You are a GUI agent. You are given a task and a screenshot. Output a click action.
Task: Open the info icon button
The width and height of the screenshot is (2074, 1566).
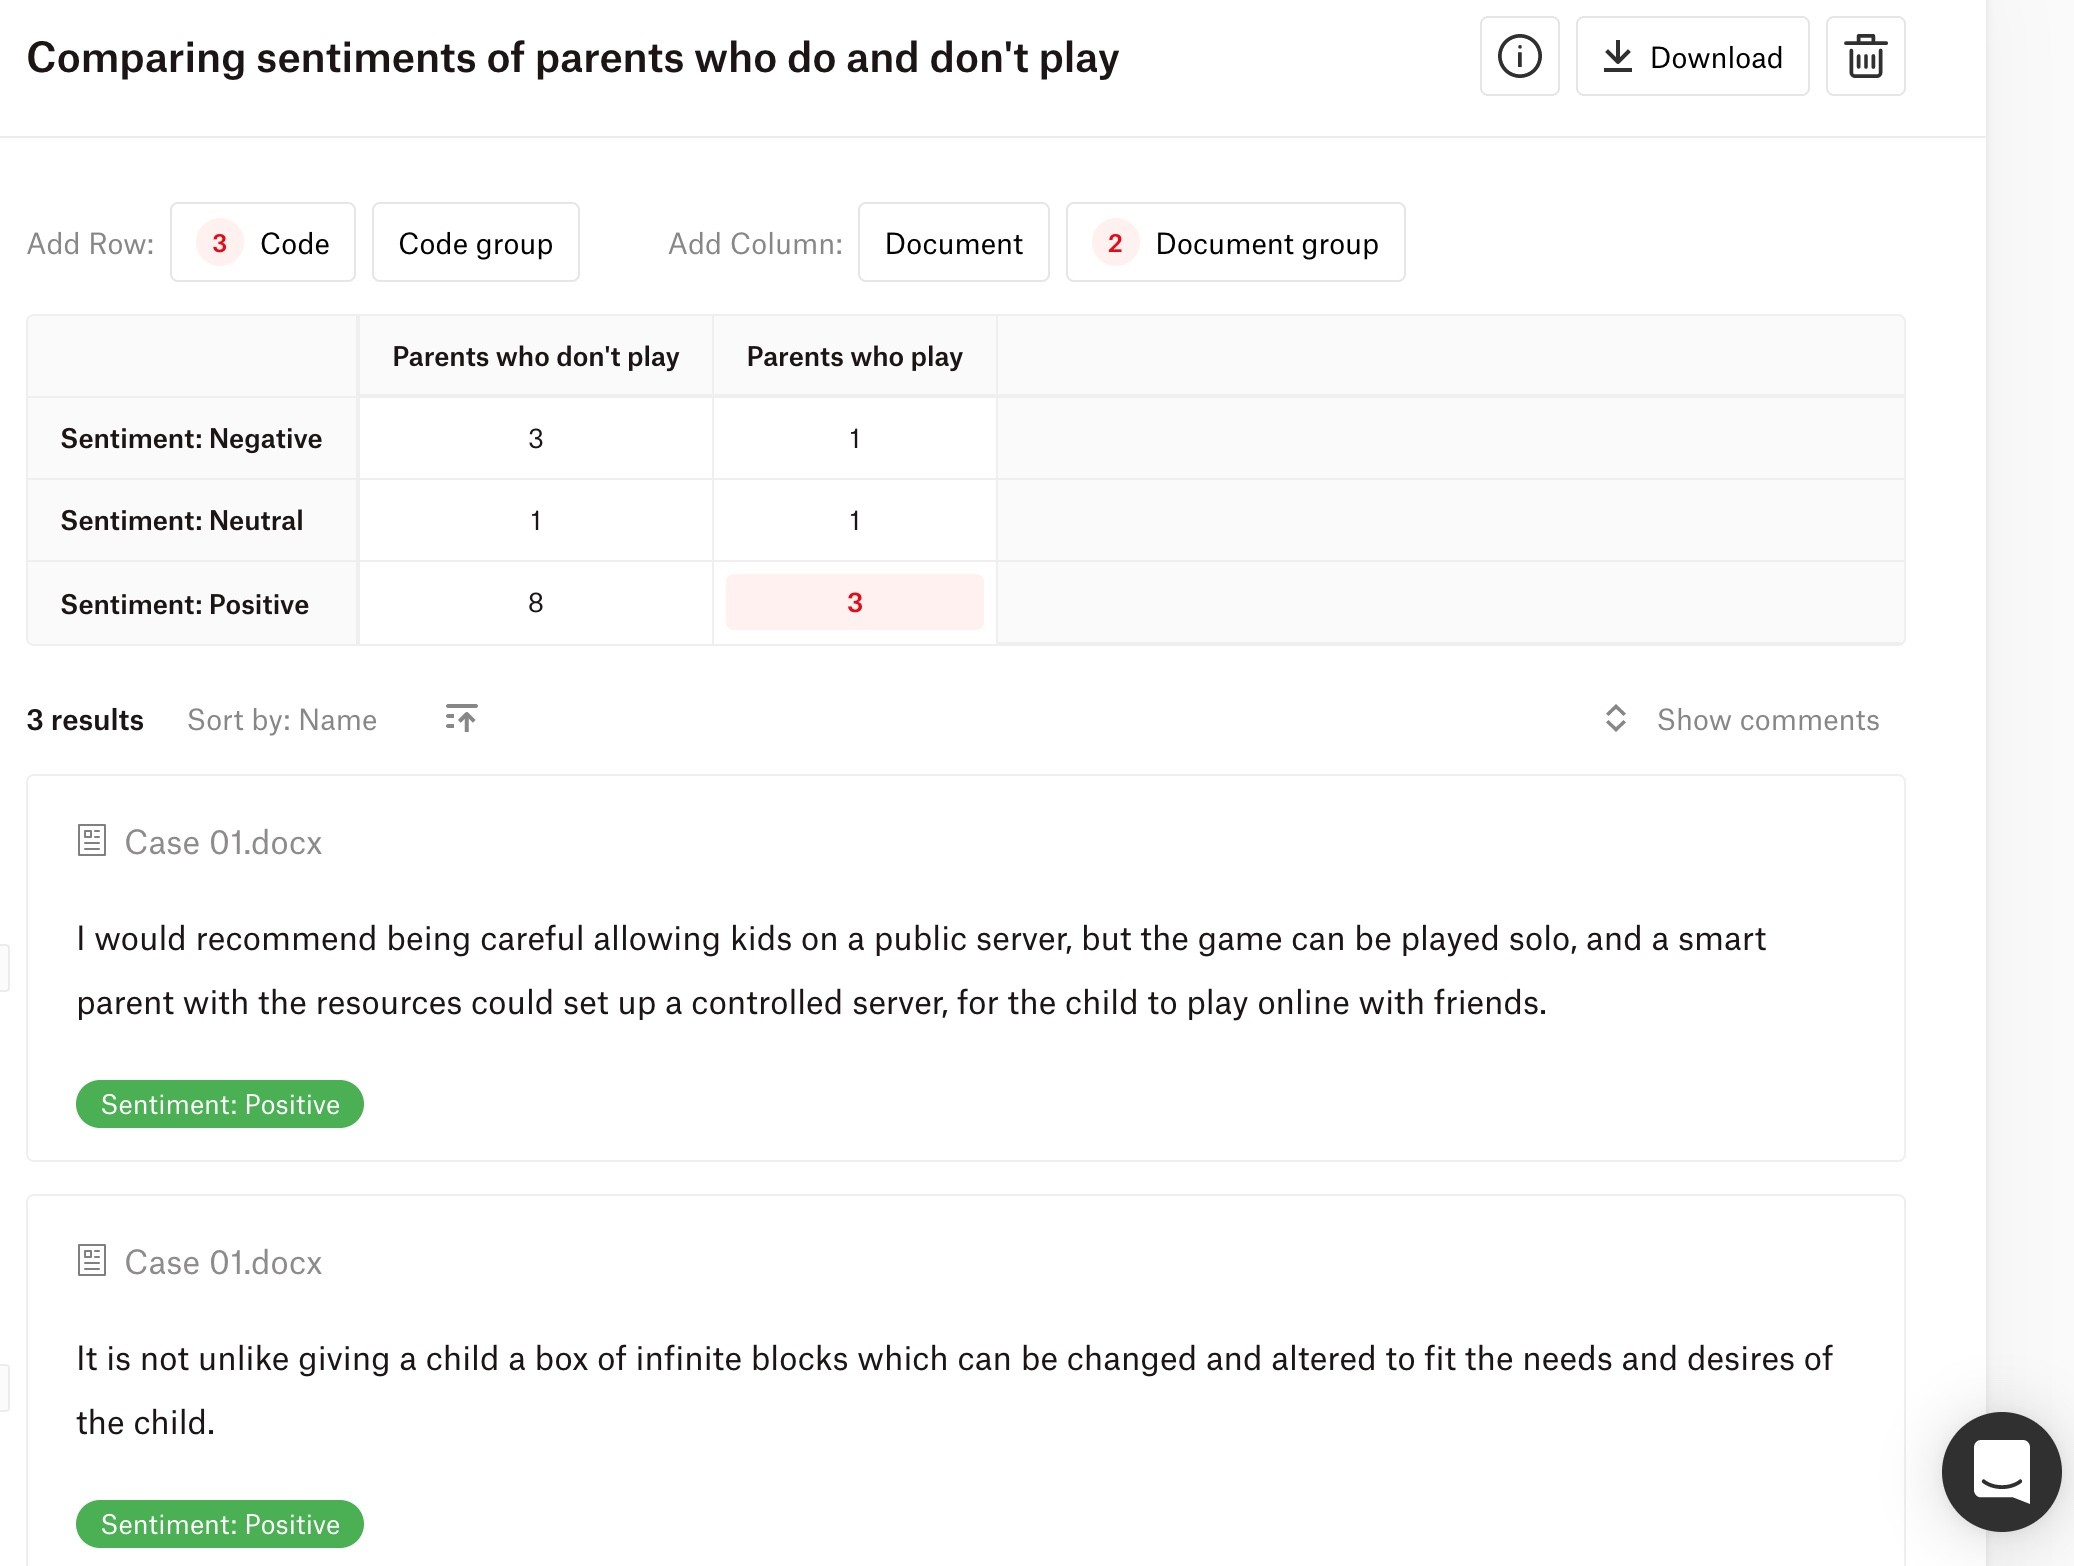(1519, 57)
